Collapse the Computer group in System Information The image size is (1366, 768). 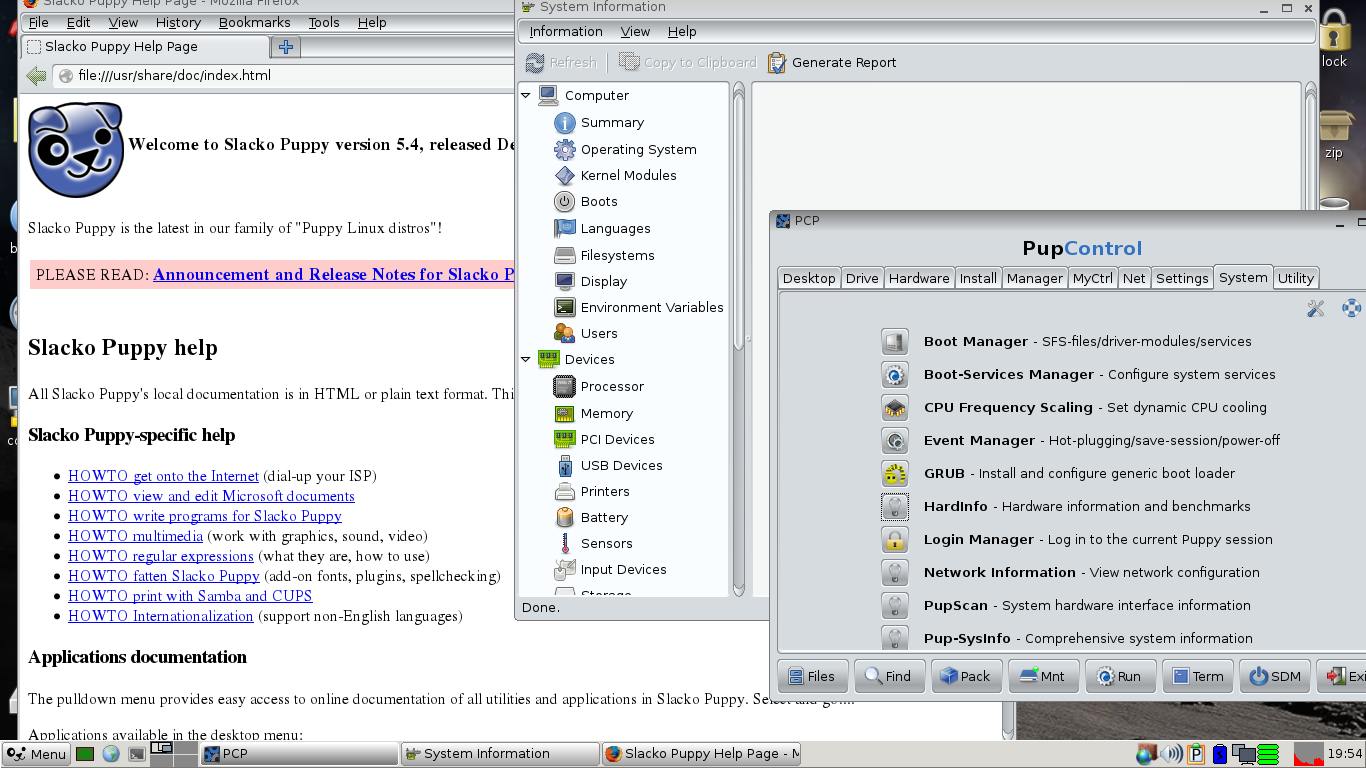pyautogui.click(x=526, y=96)
